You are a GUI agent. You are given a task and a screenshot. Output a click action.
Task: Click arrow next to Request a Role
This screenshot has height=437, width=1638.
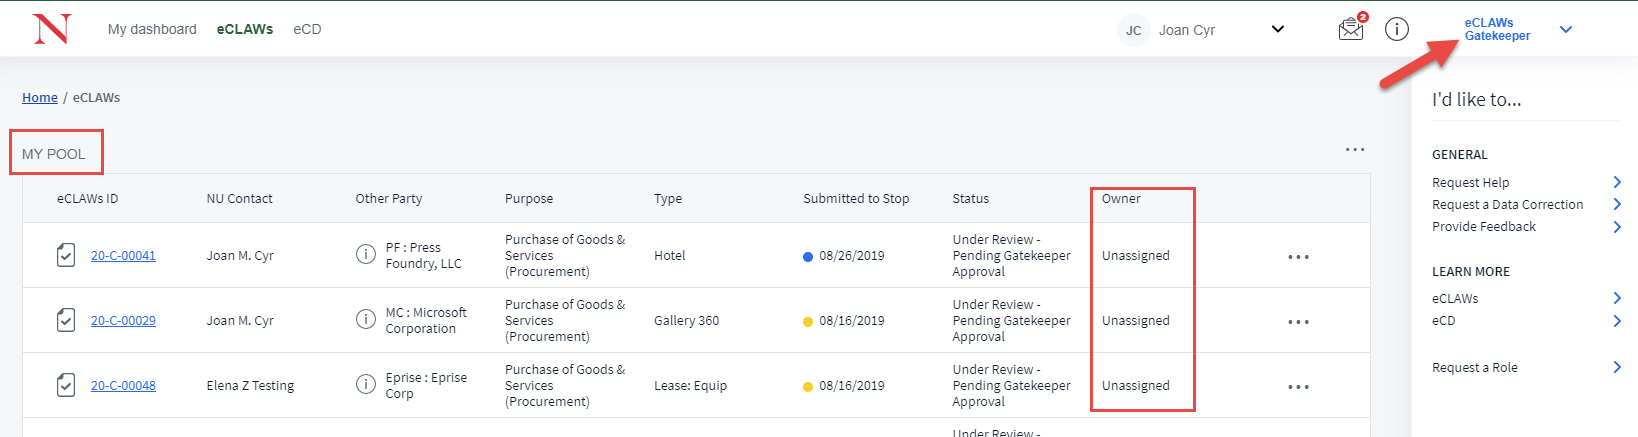coord(1617,367)
